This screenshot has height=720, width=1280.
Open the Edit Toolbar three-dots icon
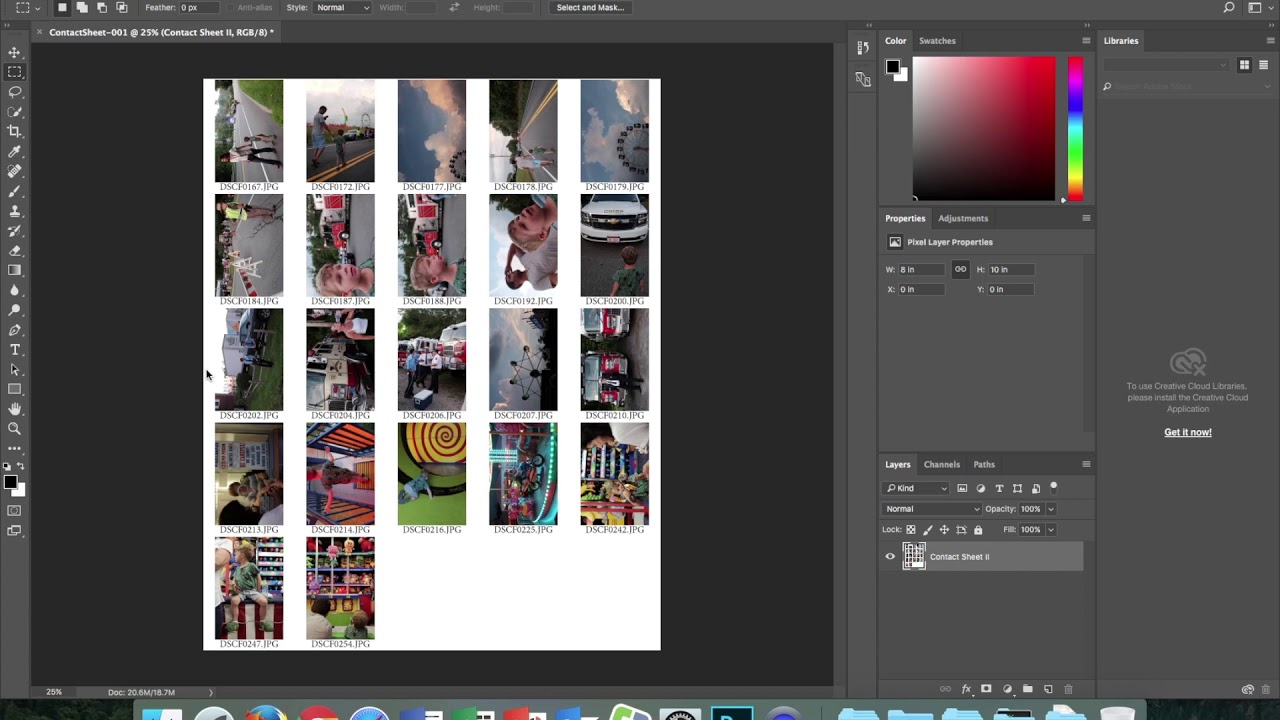(14, 449)
